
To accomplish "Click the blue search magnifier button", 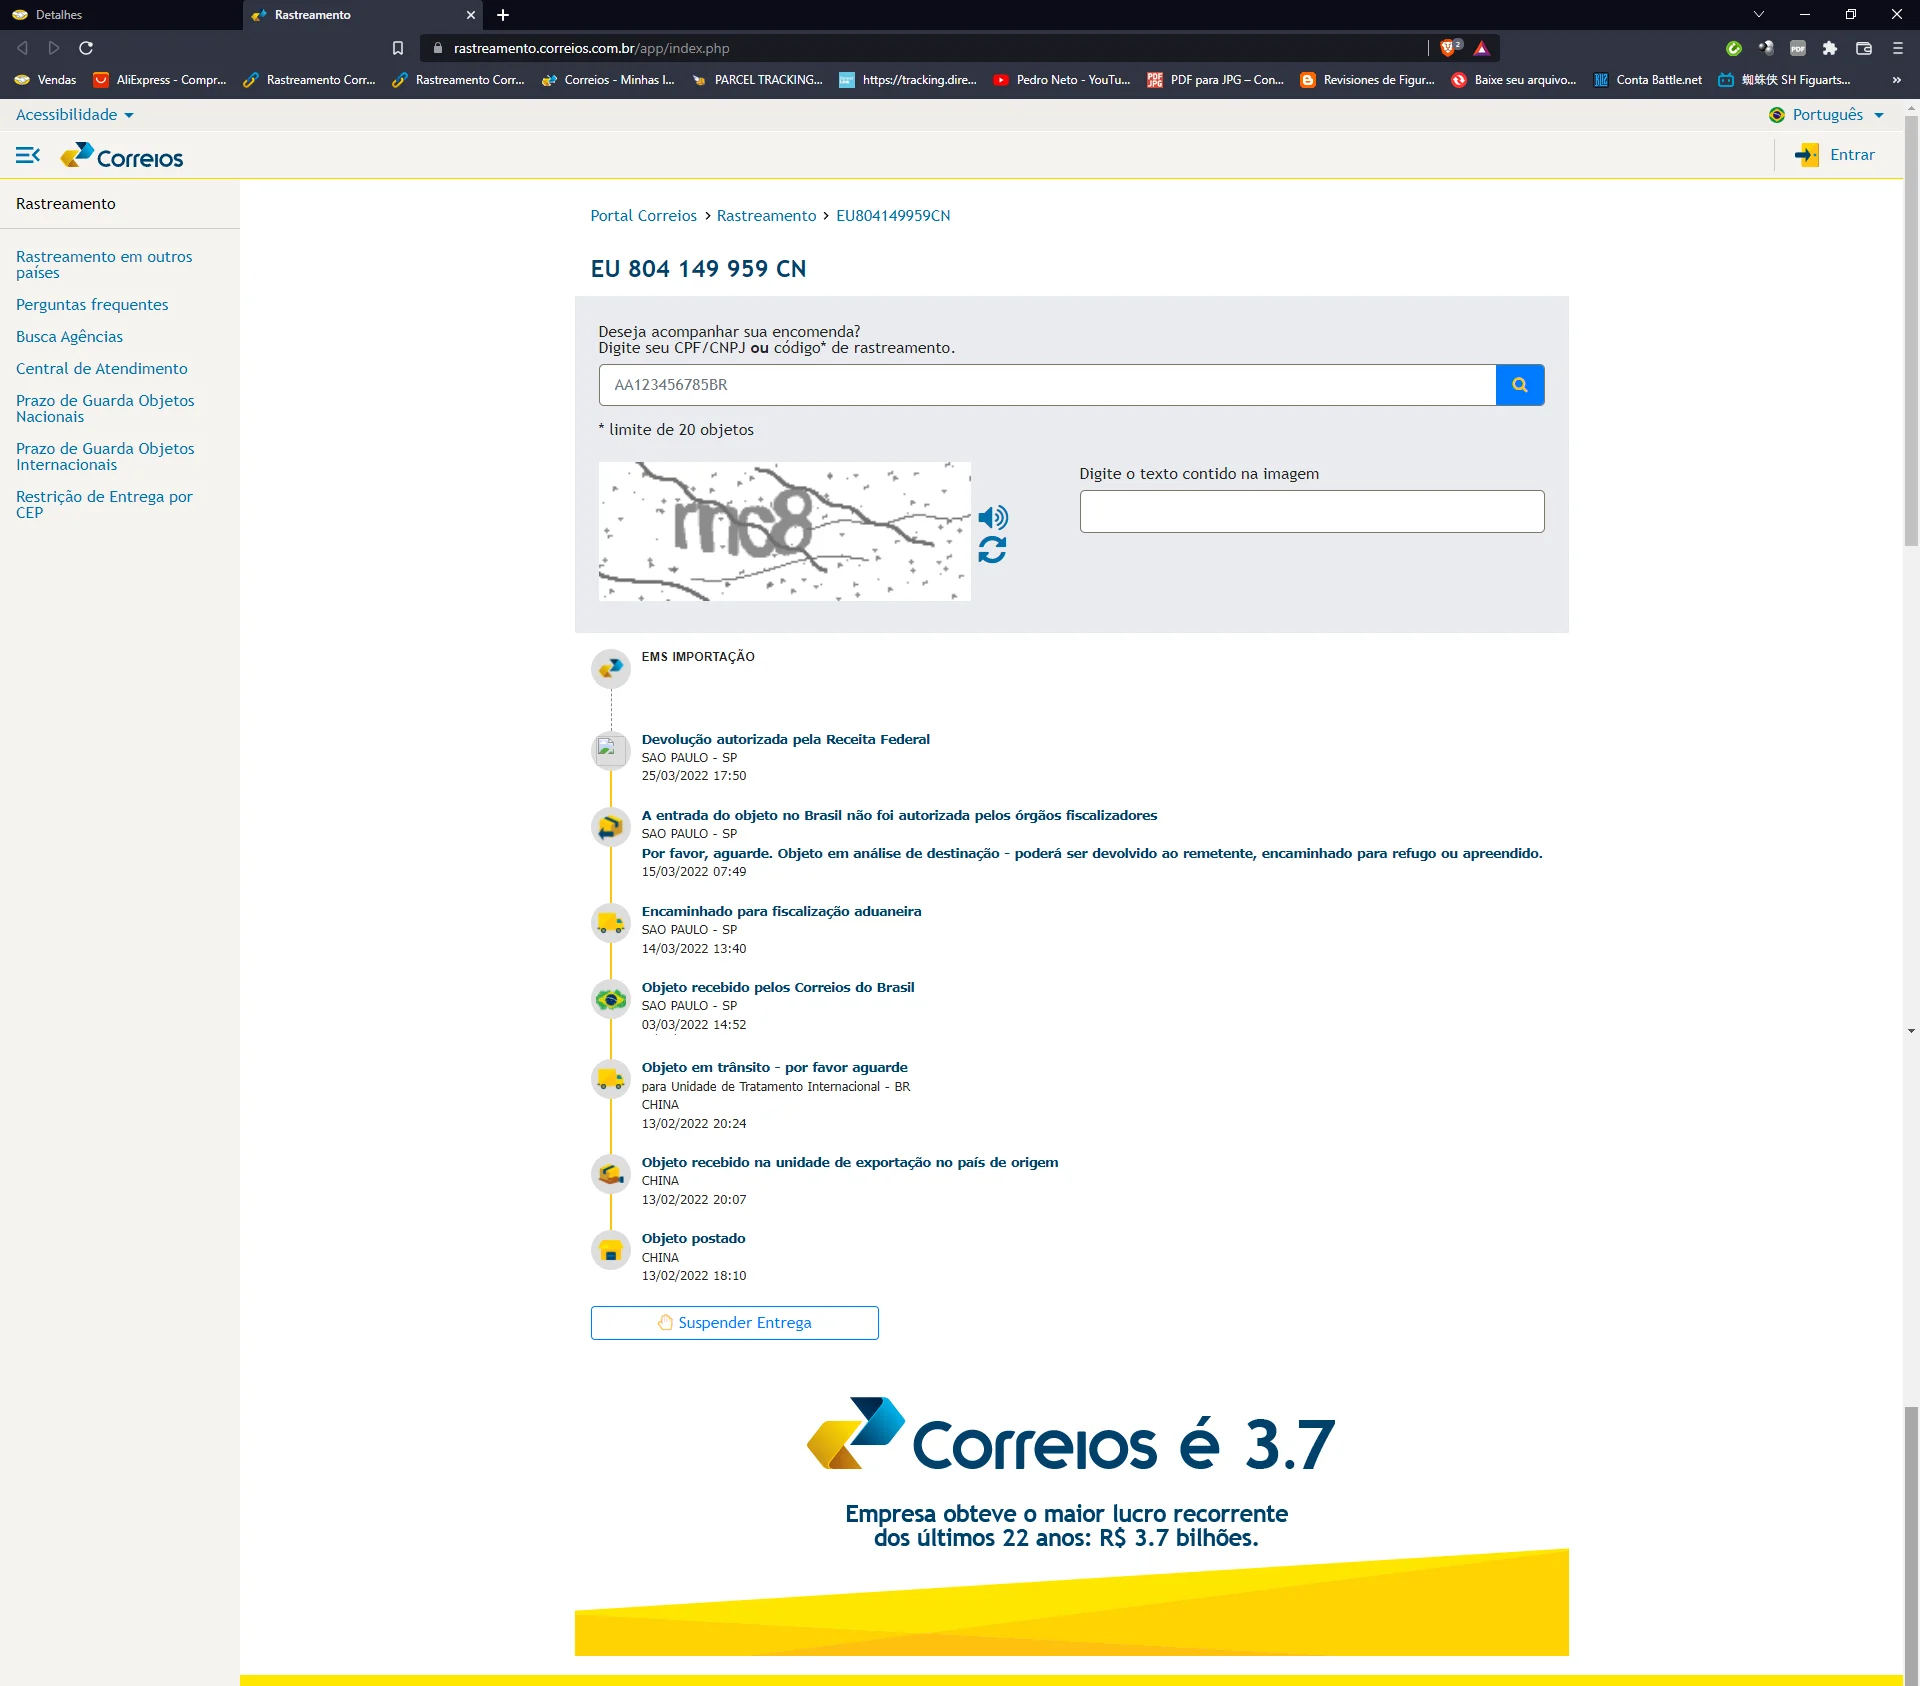I will pos(1519,385).
